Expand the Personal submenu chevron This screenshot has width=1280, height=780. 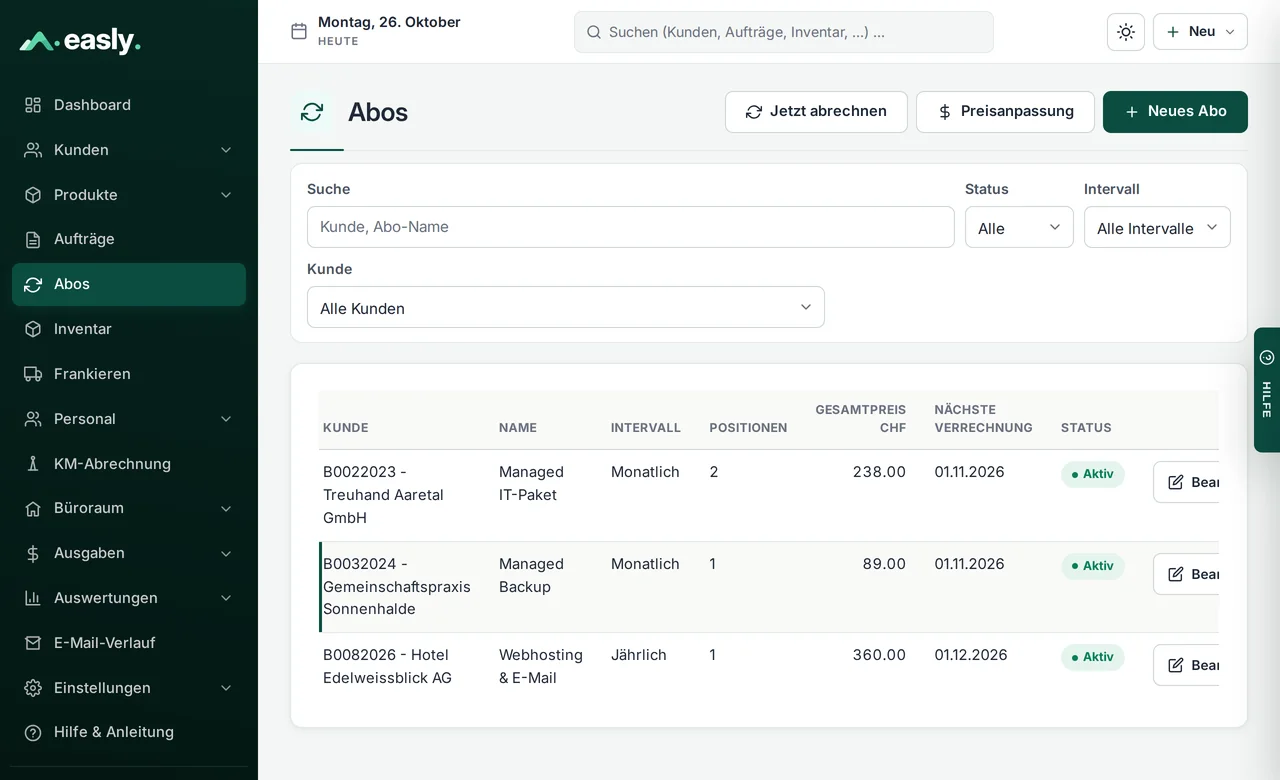[226, 419]
